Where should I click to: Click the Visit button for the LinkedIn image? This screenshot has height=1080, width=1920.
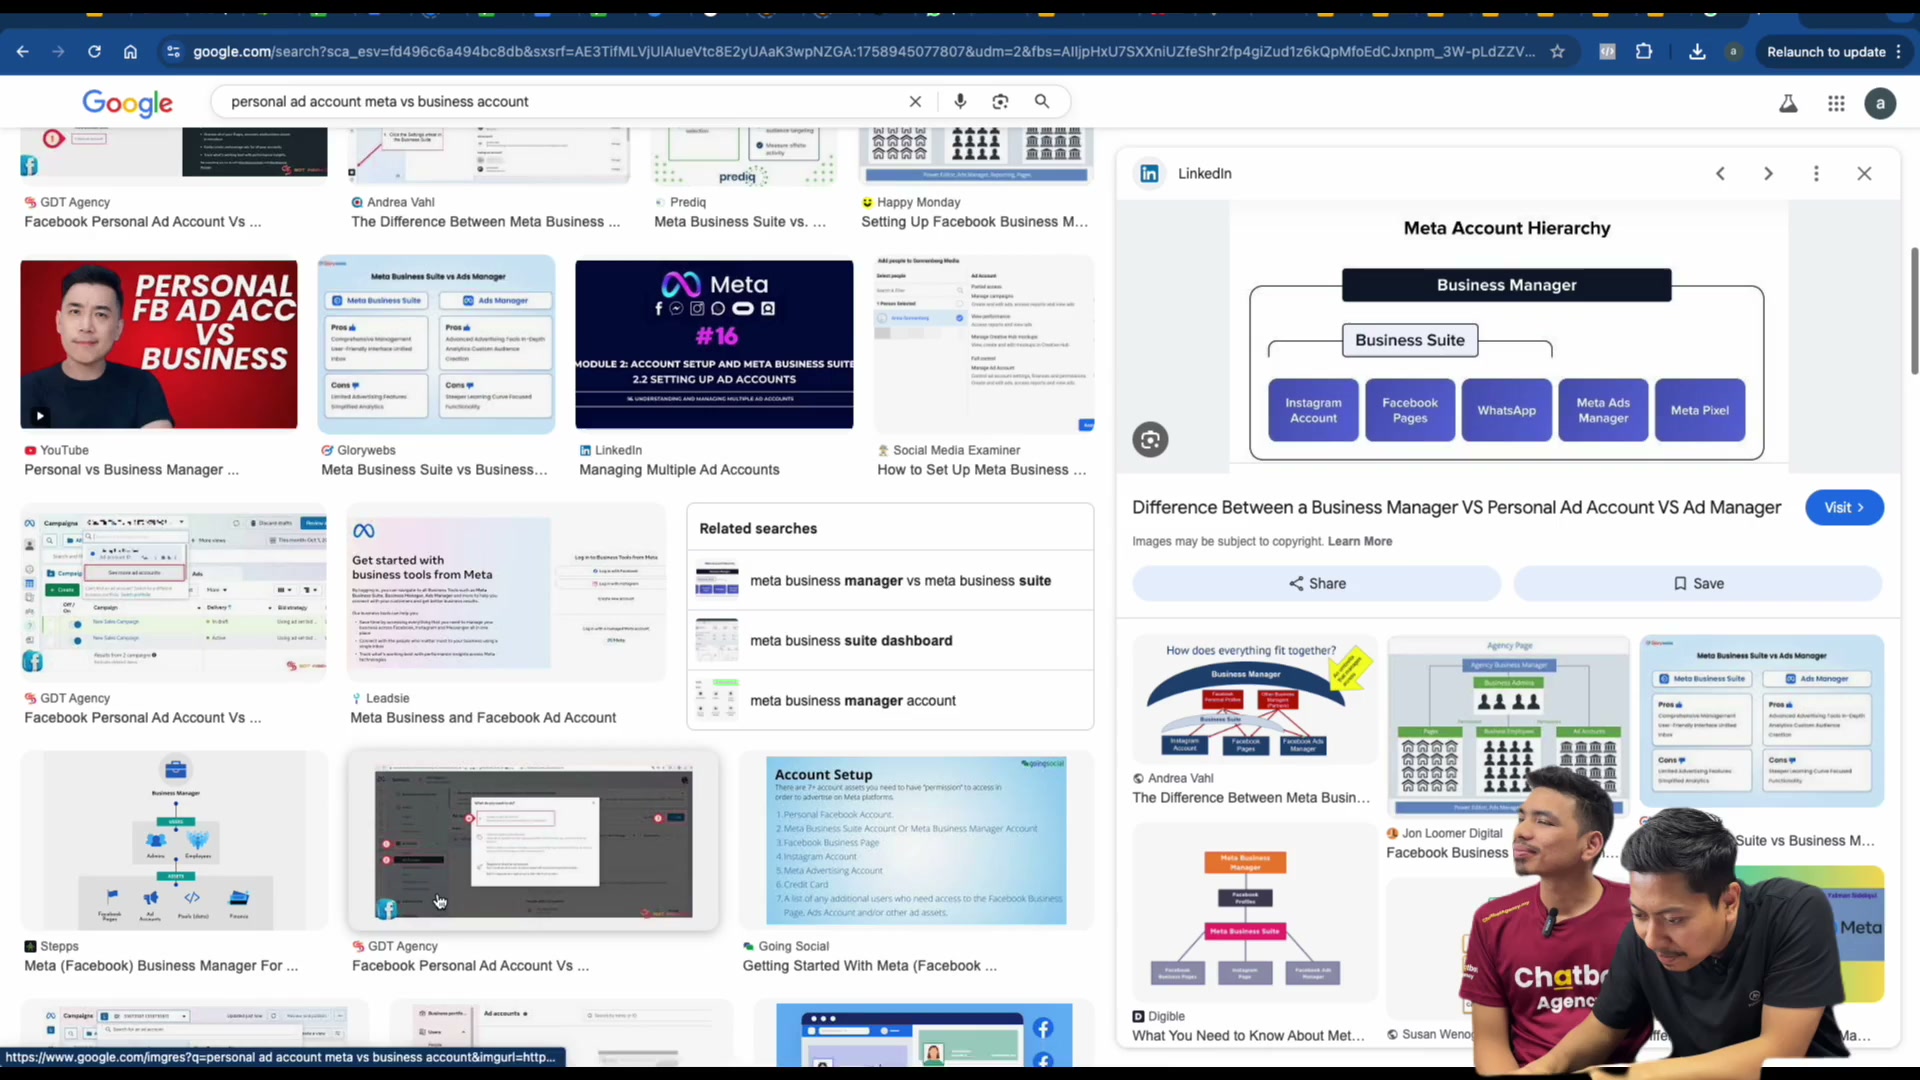pos(1844,507)
